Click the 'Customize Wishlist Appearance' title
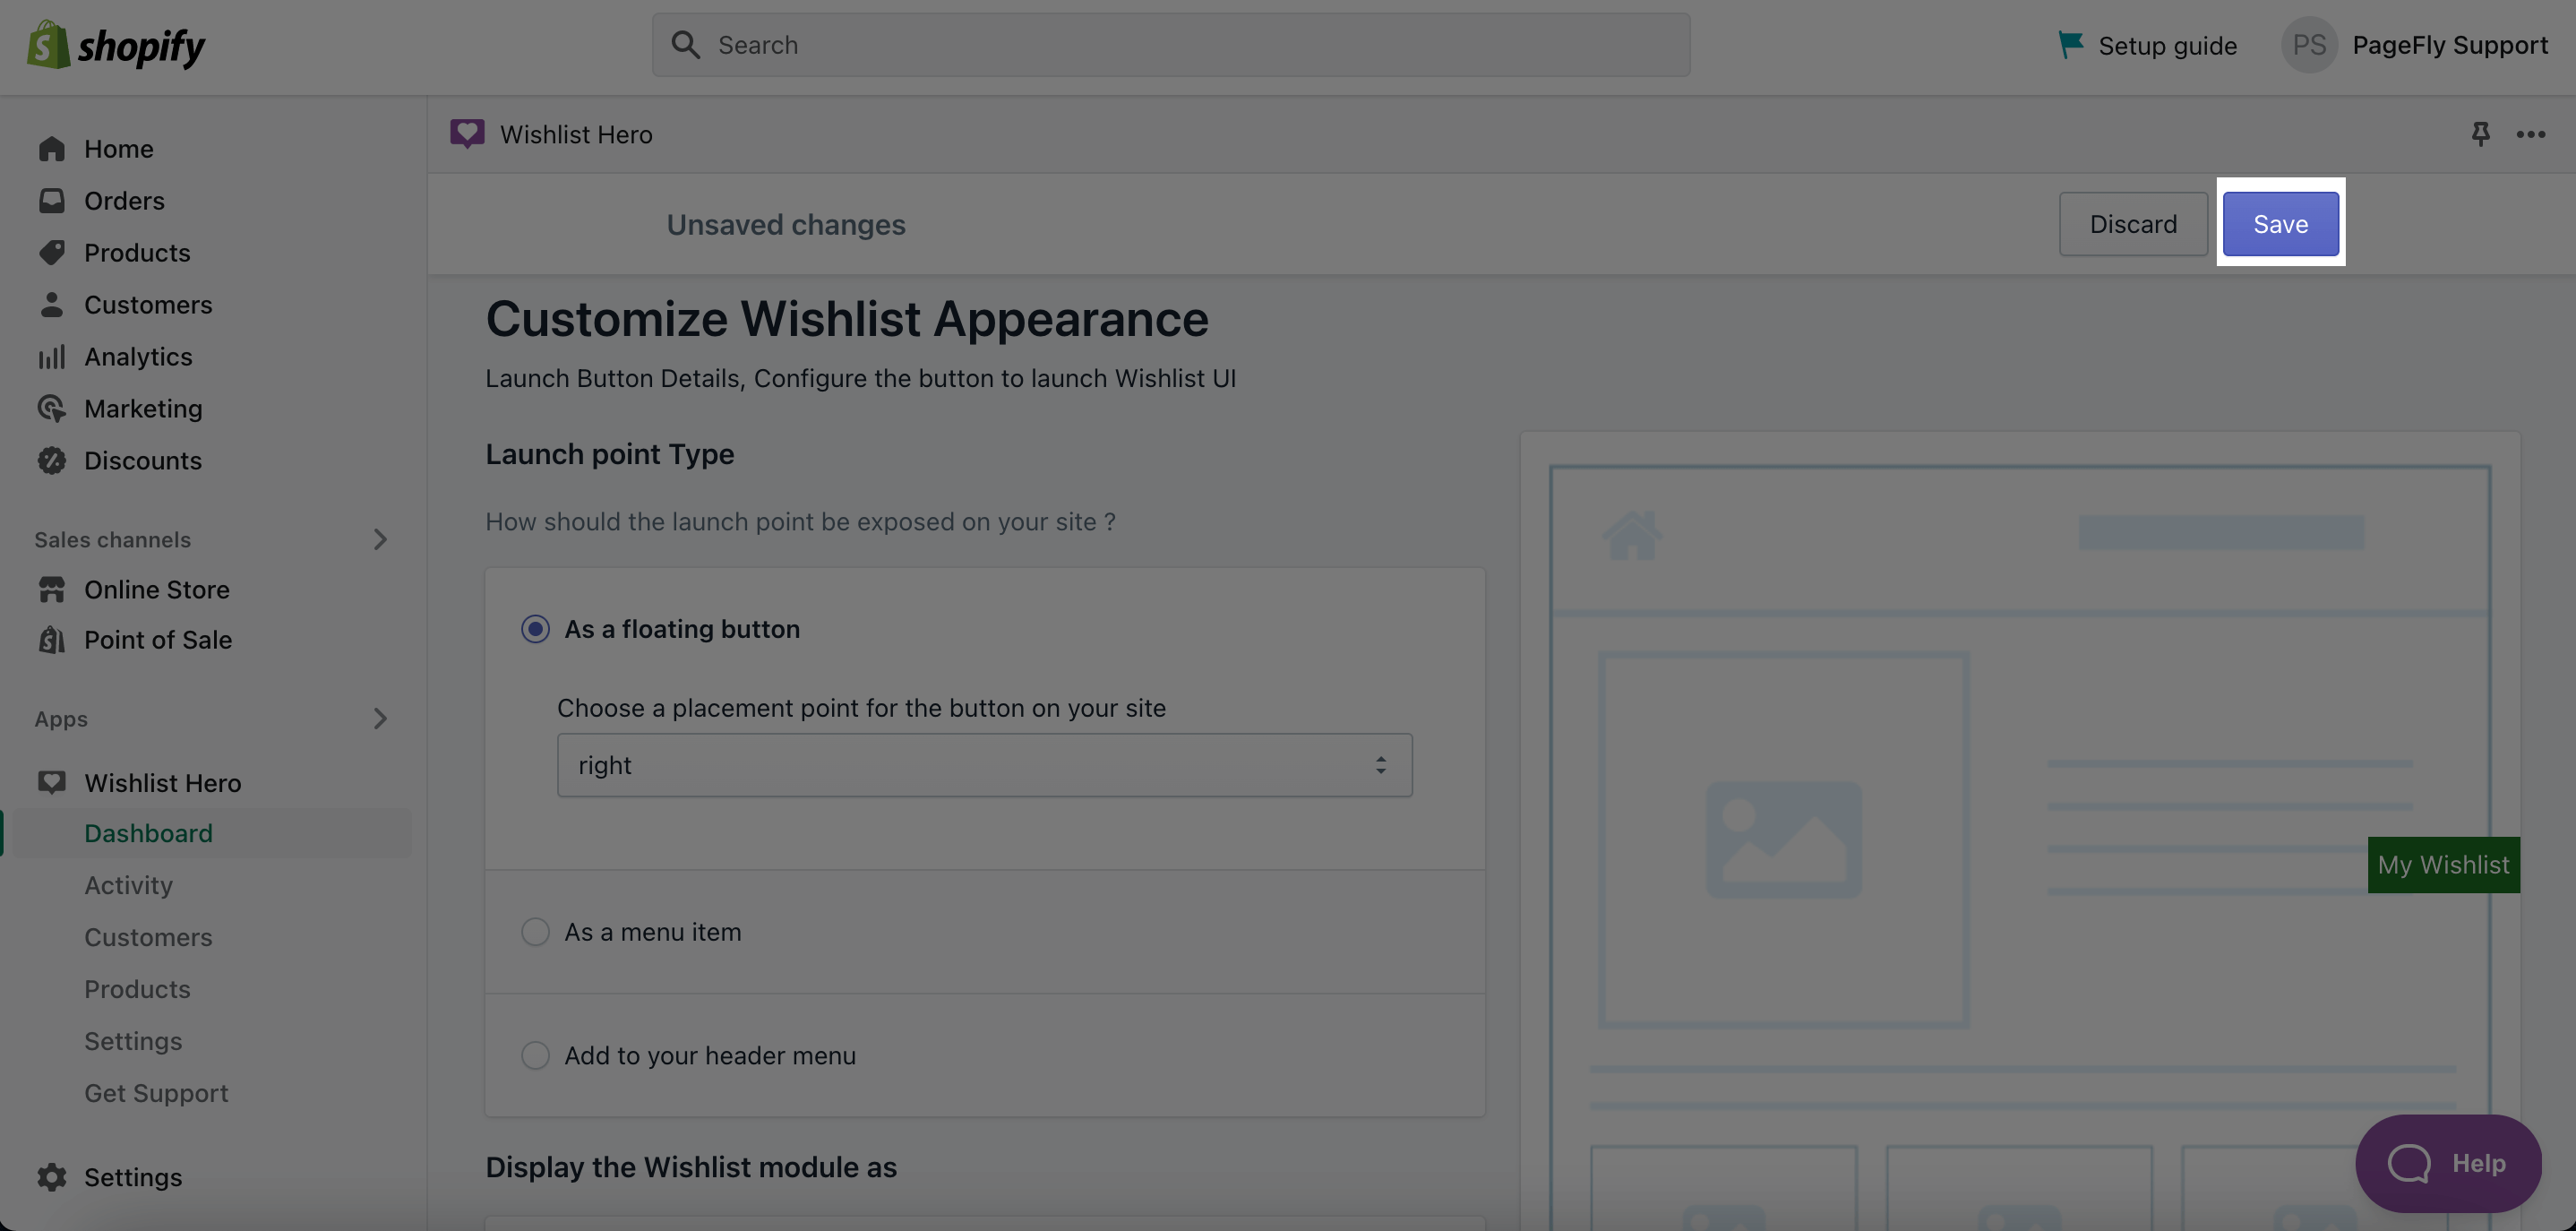 847,319
